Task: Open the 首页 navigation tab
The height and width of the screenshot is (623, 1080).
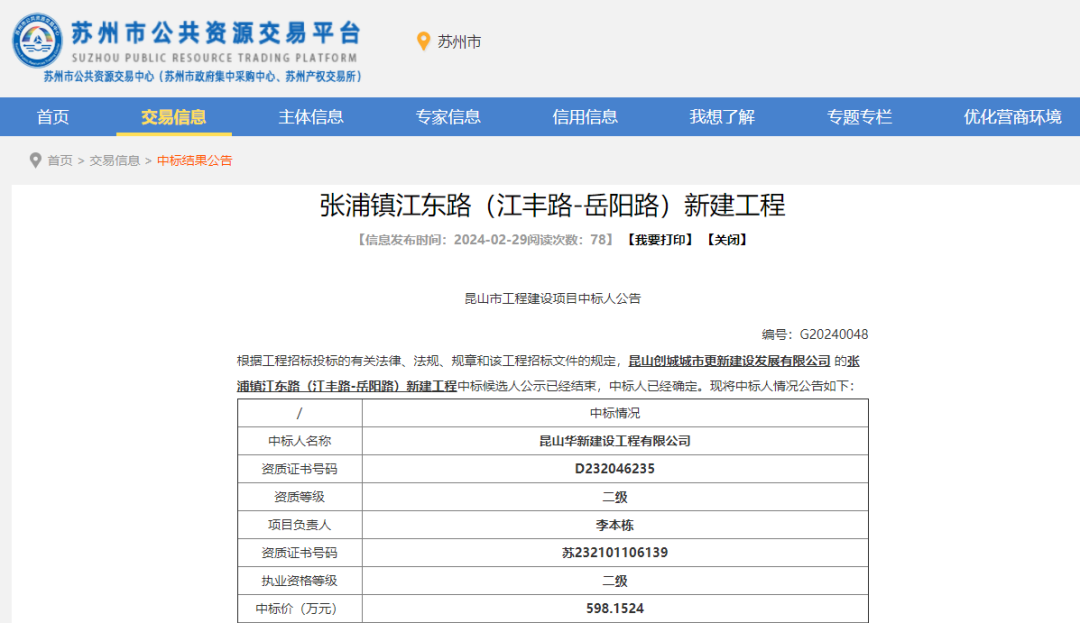Action: tap(53, 117)
